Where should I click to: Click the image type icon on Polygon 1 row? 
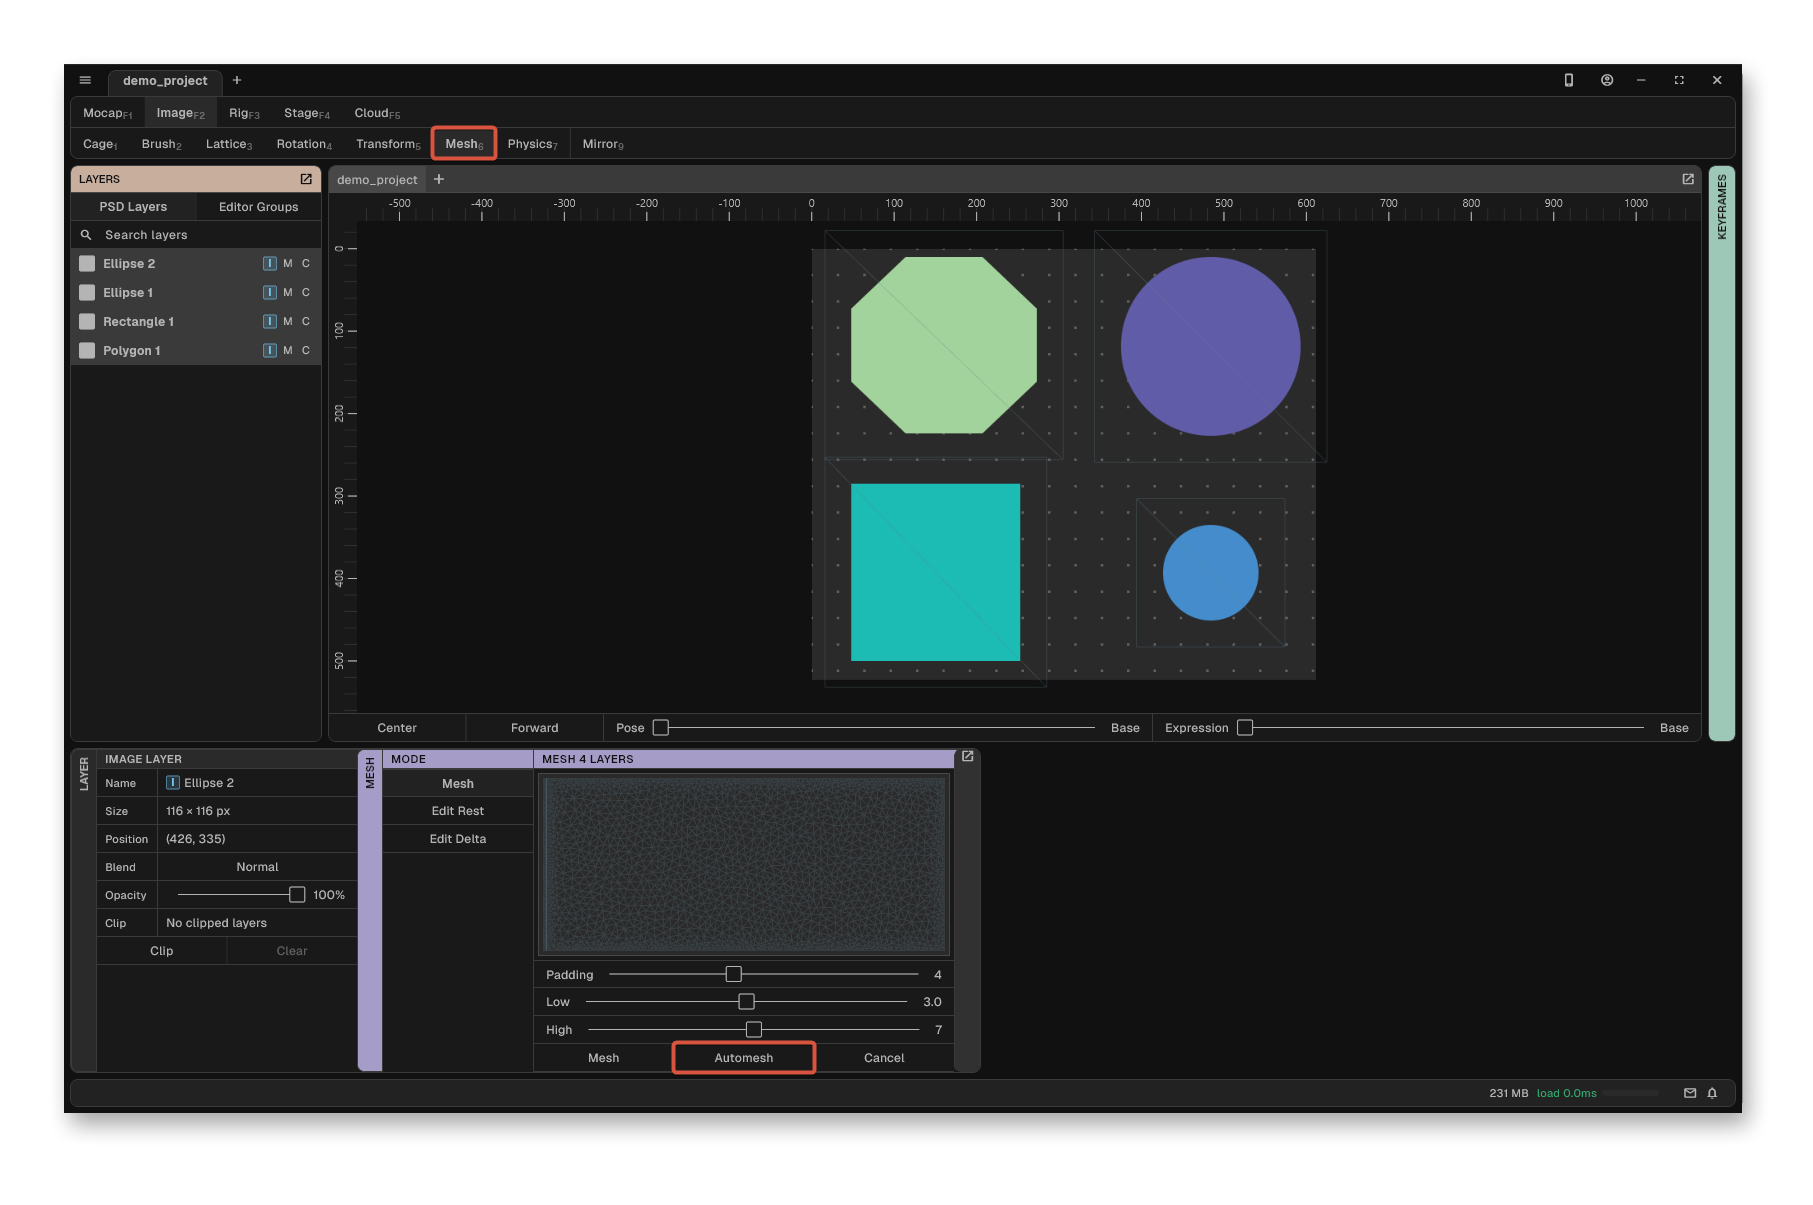point(270,351)
